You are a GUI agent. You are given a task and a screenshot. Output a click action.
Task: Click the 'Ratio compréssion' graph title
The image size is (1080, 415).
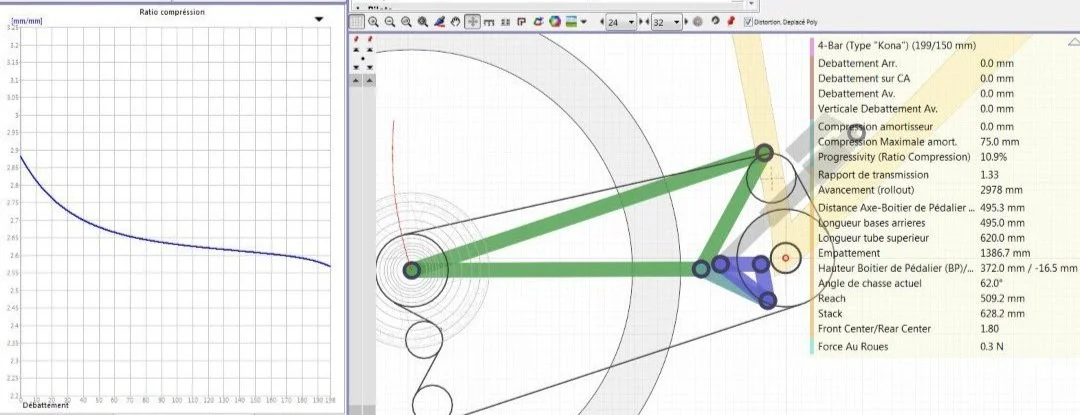pyautogui.click(x=172, y=12)
